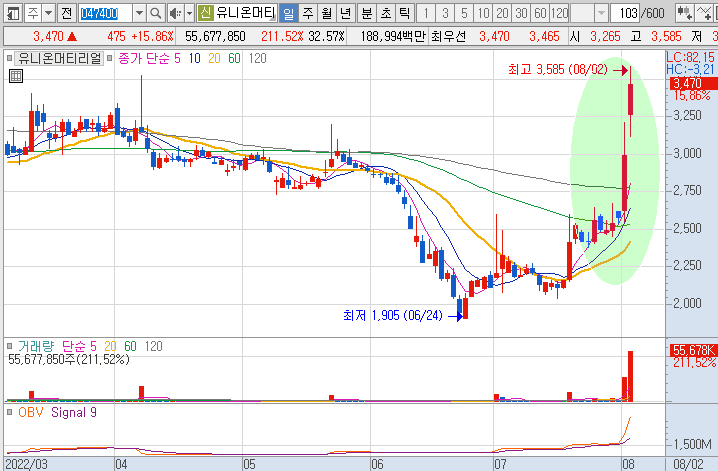Viewport: 718px width, 471px height.
Task: Click the HC:-3.21 indicator text
Action: tap(690, 69)
